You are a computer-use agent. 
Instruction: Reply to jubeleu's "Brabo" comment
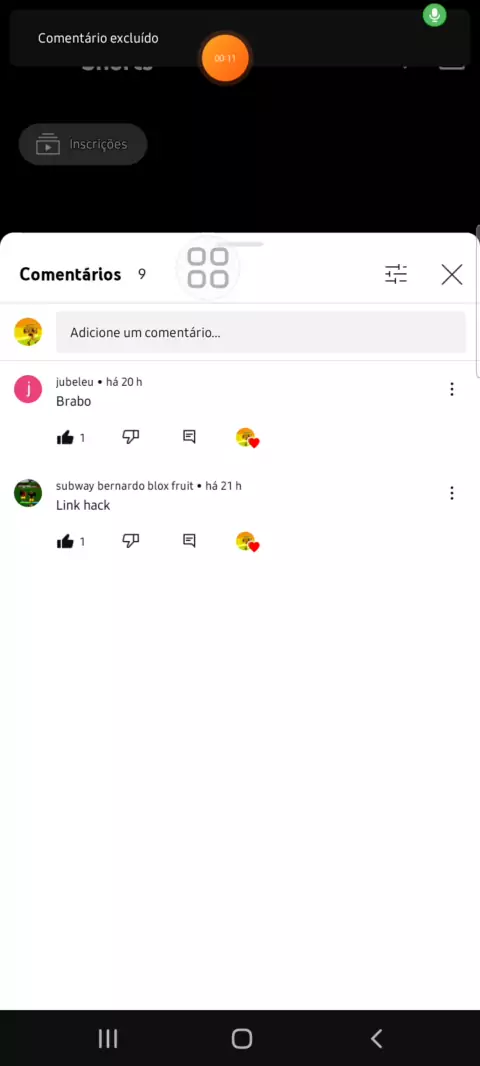click(x=190, y=437)
